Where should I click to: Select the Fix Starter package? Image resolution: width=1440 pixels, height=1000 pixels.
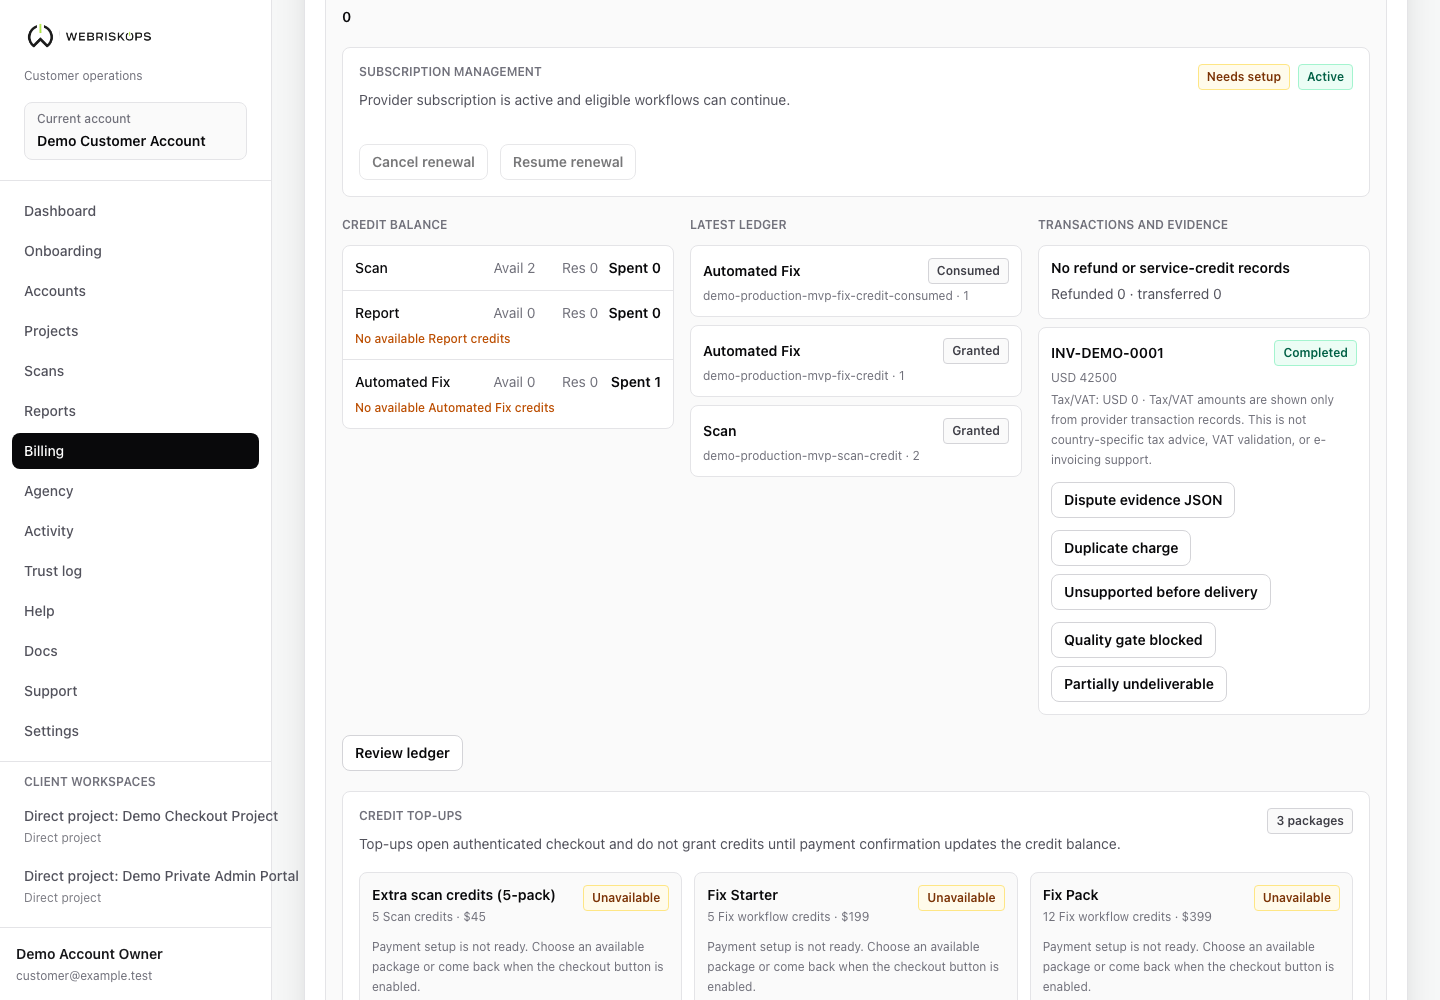coord(856,936)
